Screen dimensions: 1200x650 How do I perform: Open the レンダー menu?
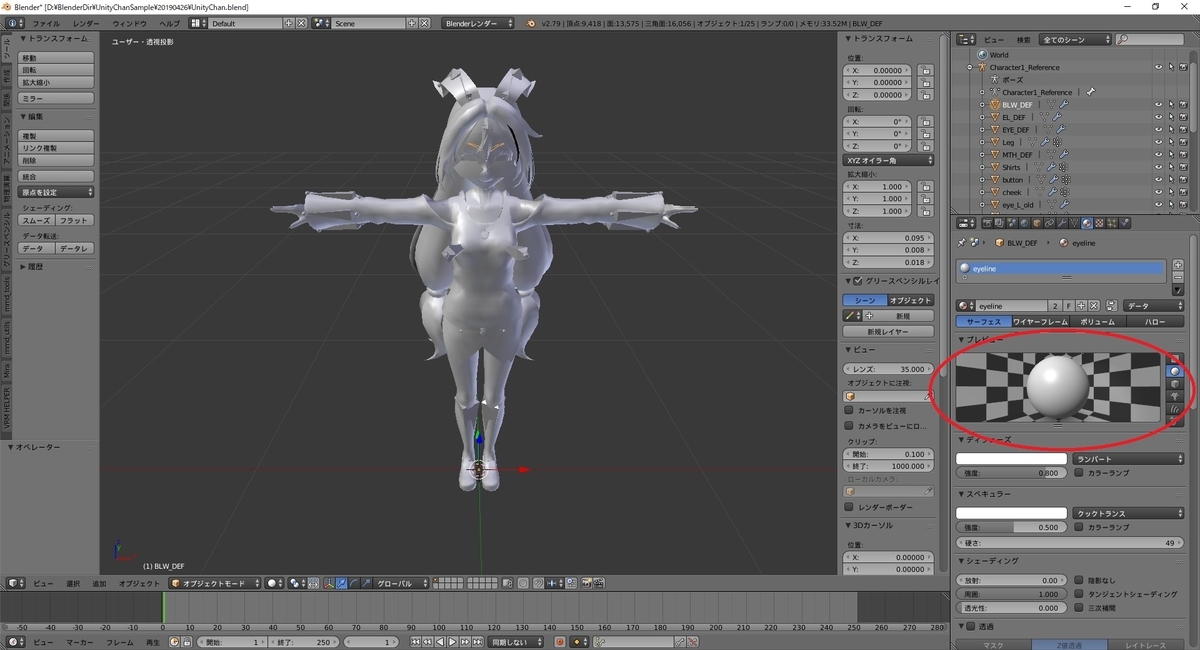[86, 23]
